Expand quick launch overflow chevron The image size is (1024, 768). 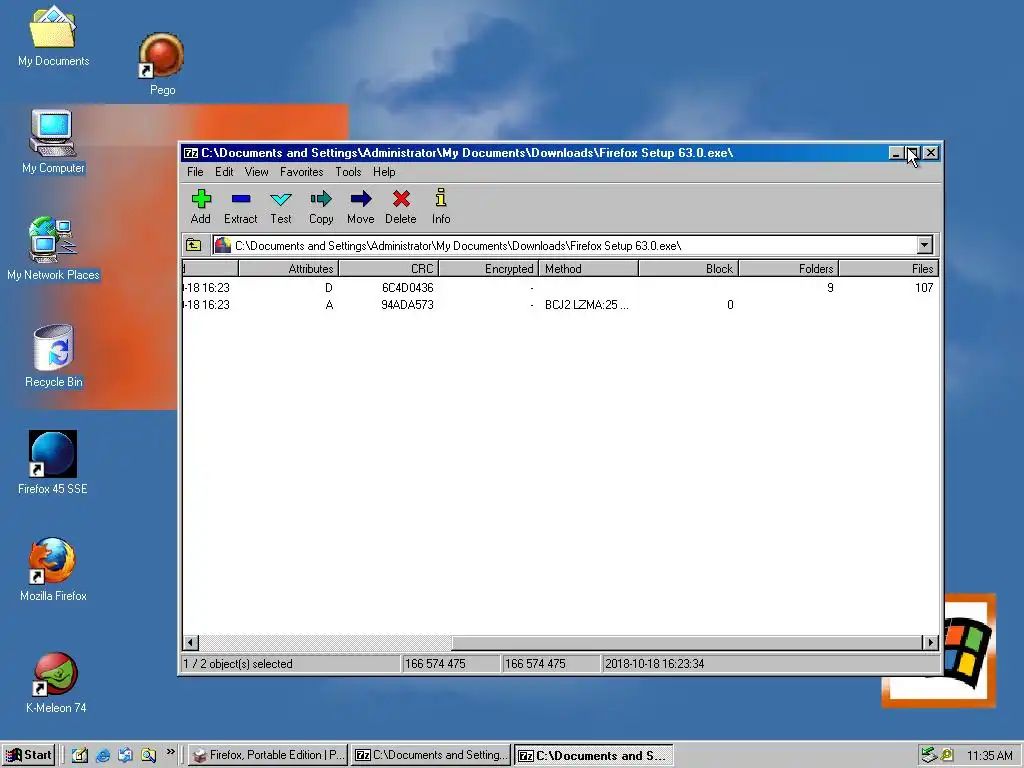click(x=170, y=752)
